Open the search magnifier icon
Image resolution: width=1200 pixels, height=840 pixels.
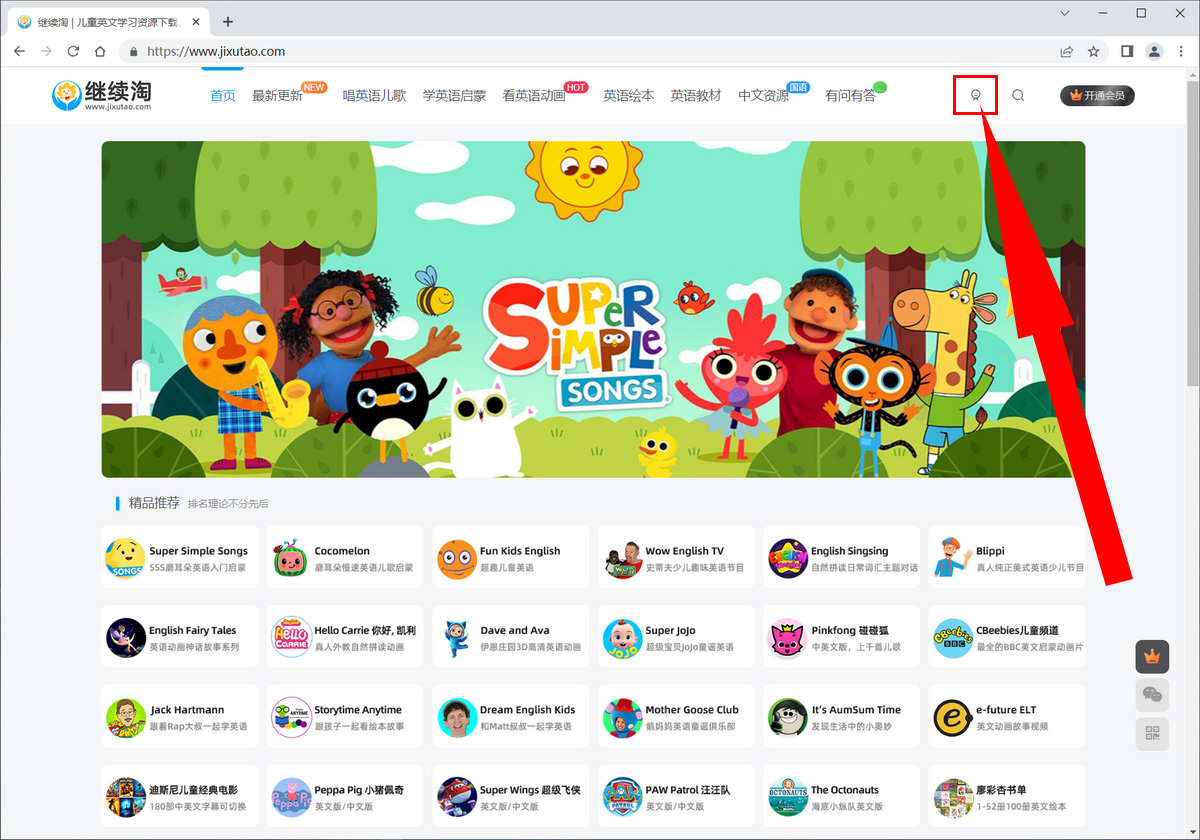coord(1018,96)
